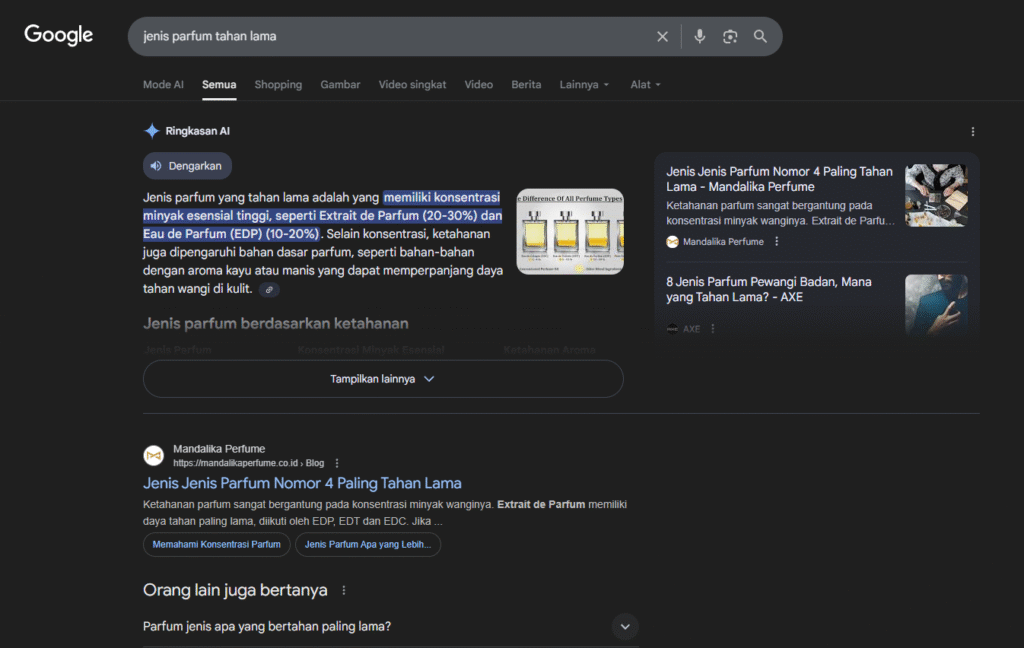Open search by image (Lens) icon

point(730,36)
